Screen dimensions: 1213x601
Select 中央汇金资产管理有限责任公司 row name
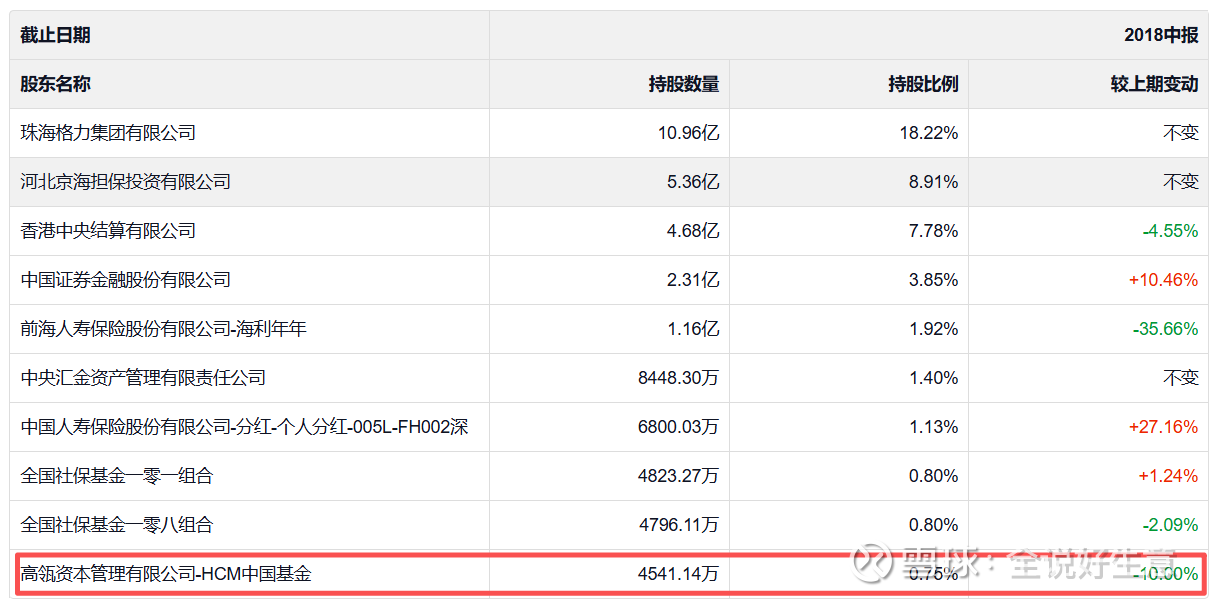[x=143, y=378]
